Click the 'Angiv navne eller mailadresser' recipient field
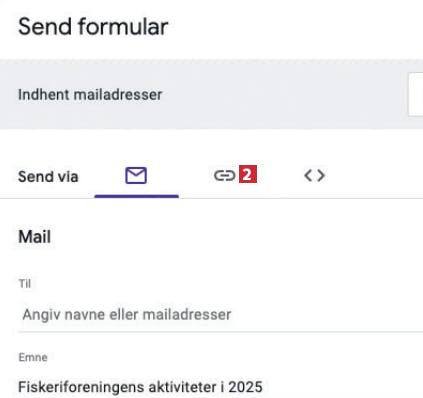The width and height of the screenshot is (423, 398). click(220, 315)
